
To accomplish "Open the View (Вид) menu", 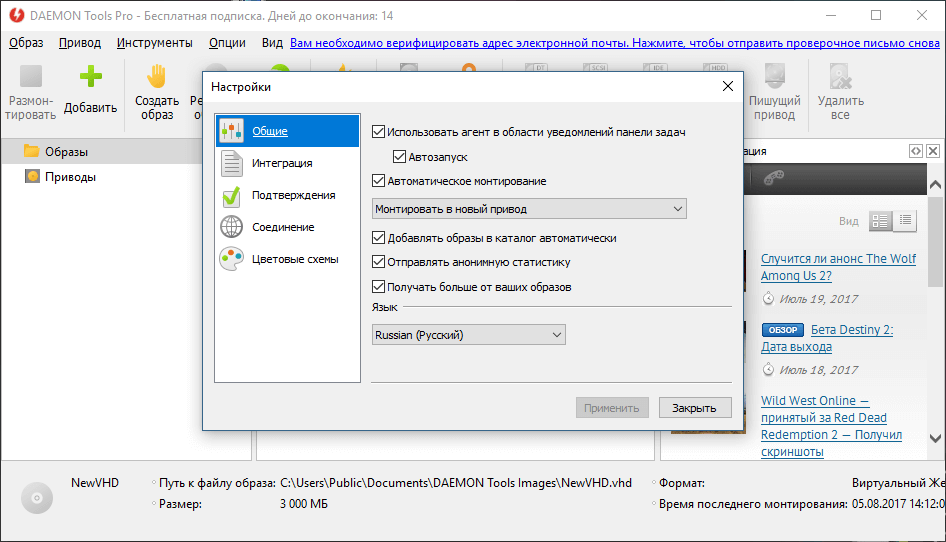I will [x=272, y=43].
